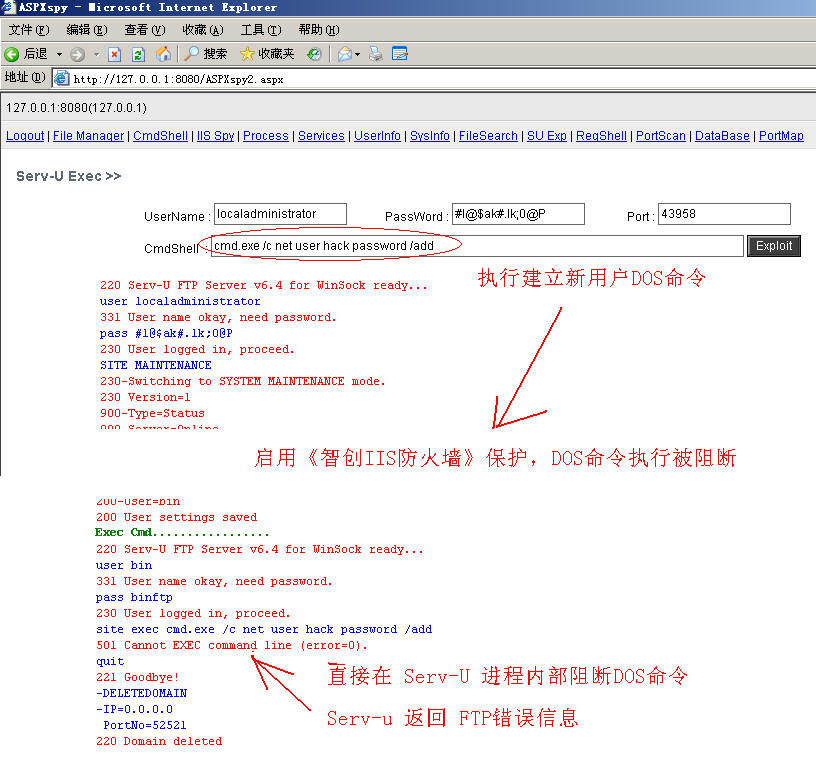Click the "pass binftp" output line
Image resolution: width=816 pixels, height=758 pixels.
click(x=134, y=597)
